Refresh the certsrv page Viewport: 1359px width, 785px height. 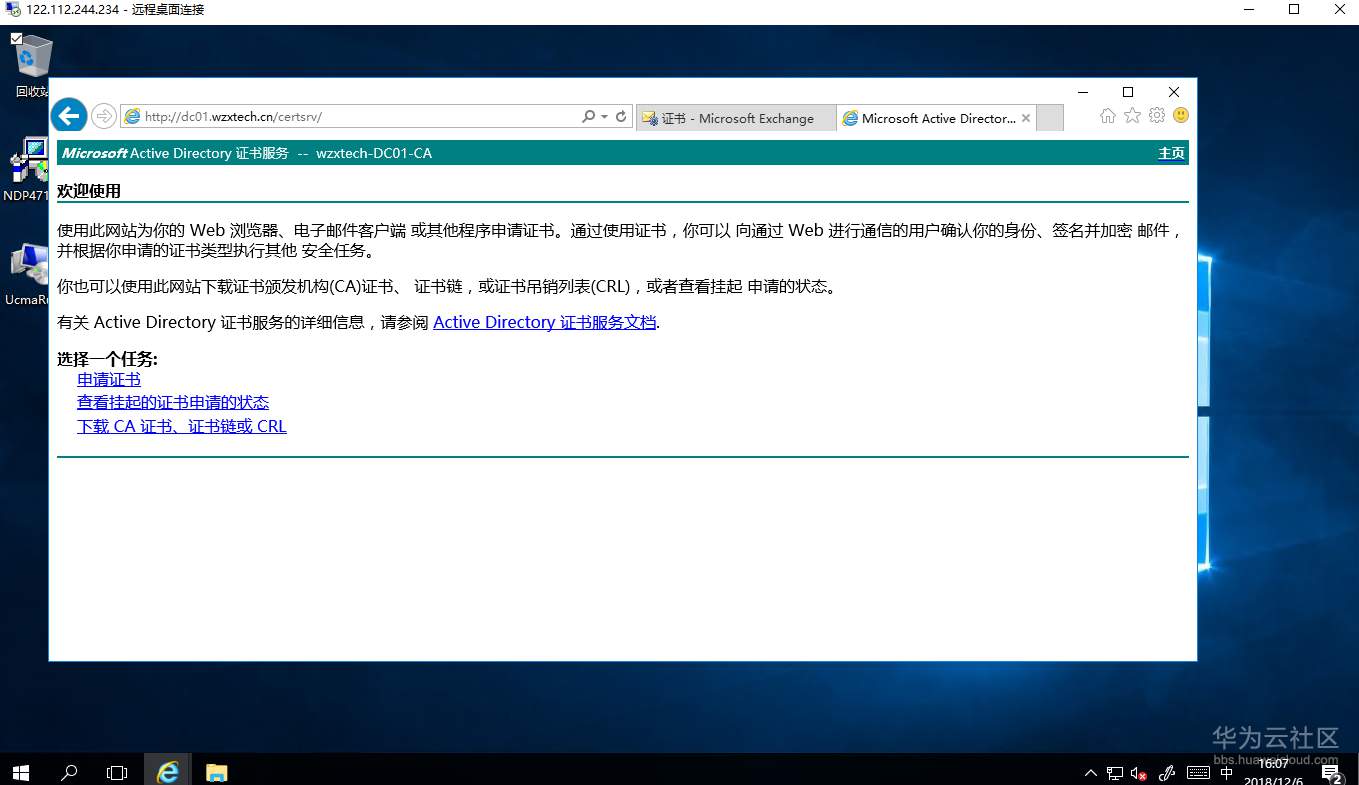tap(619, 116)
